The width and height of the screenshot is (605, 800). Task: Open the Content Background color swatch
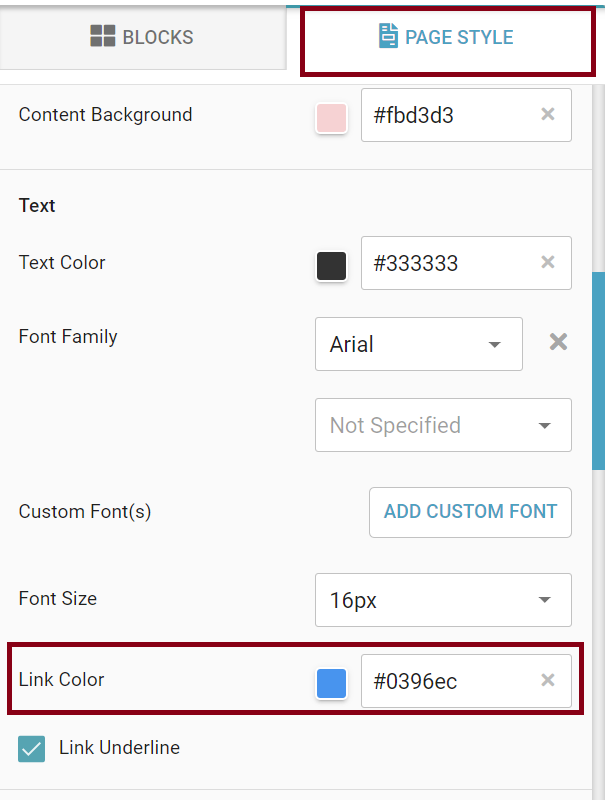tap(331, 117)
